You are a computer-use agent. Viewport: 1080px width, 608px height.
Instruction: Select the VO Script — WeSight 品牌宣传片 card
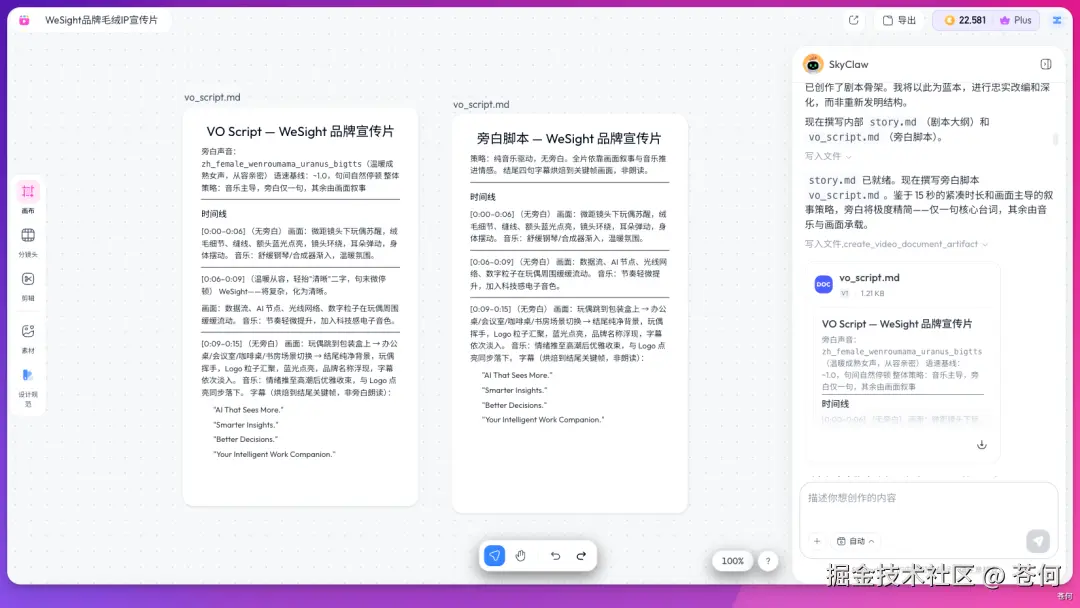tap(300, 307)
